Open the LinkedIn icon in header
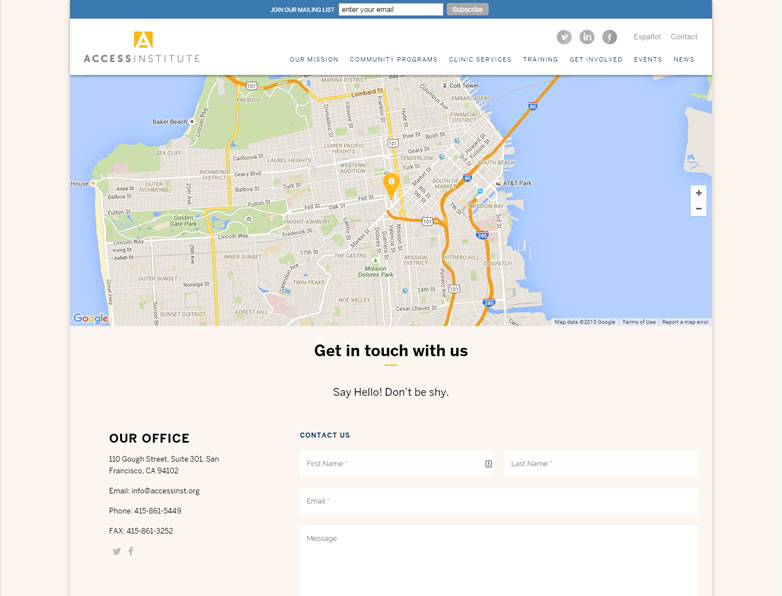The height and width of the screenshot is (596, 782). pos(587,37)
